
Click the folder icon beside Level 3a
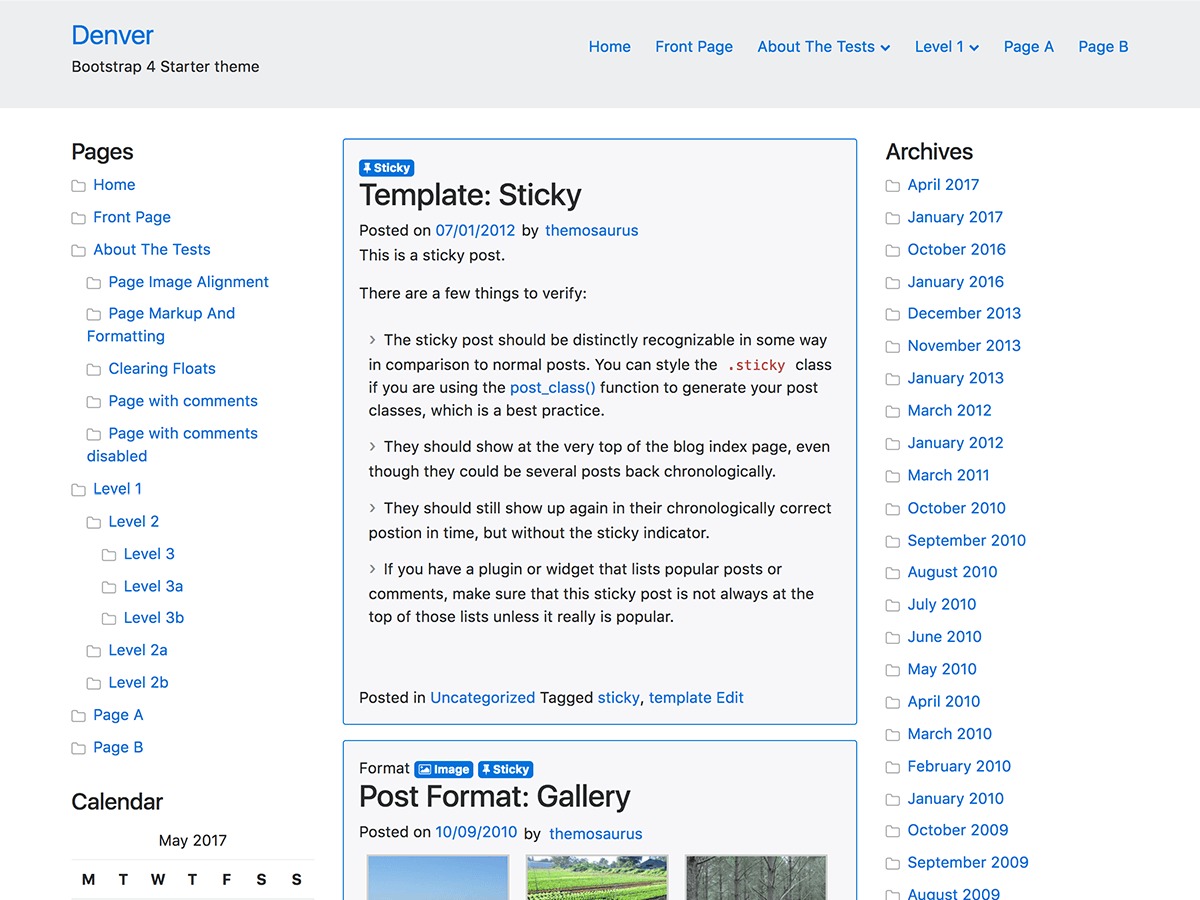pos(109,587)
